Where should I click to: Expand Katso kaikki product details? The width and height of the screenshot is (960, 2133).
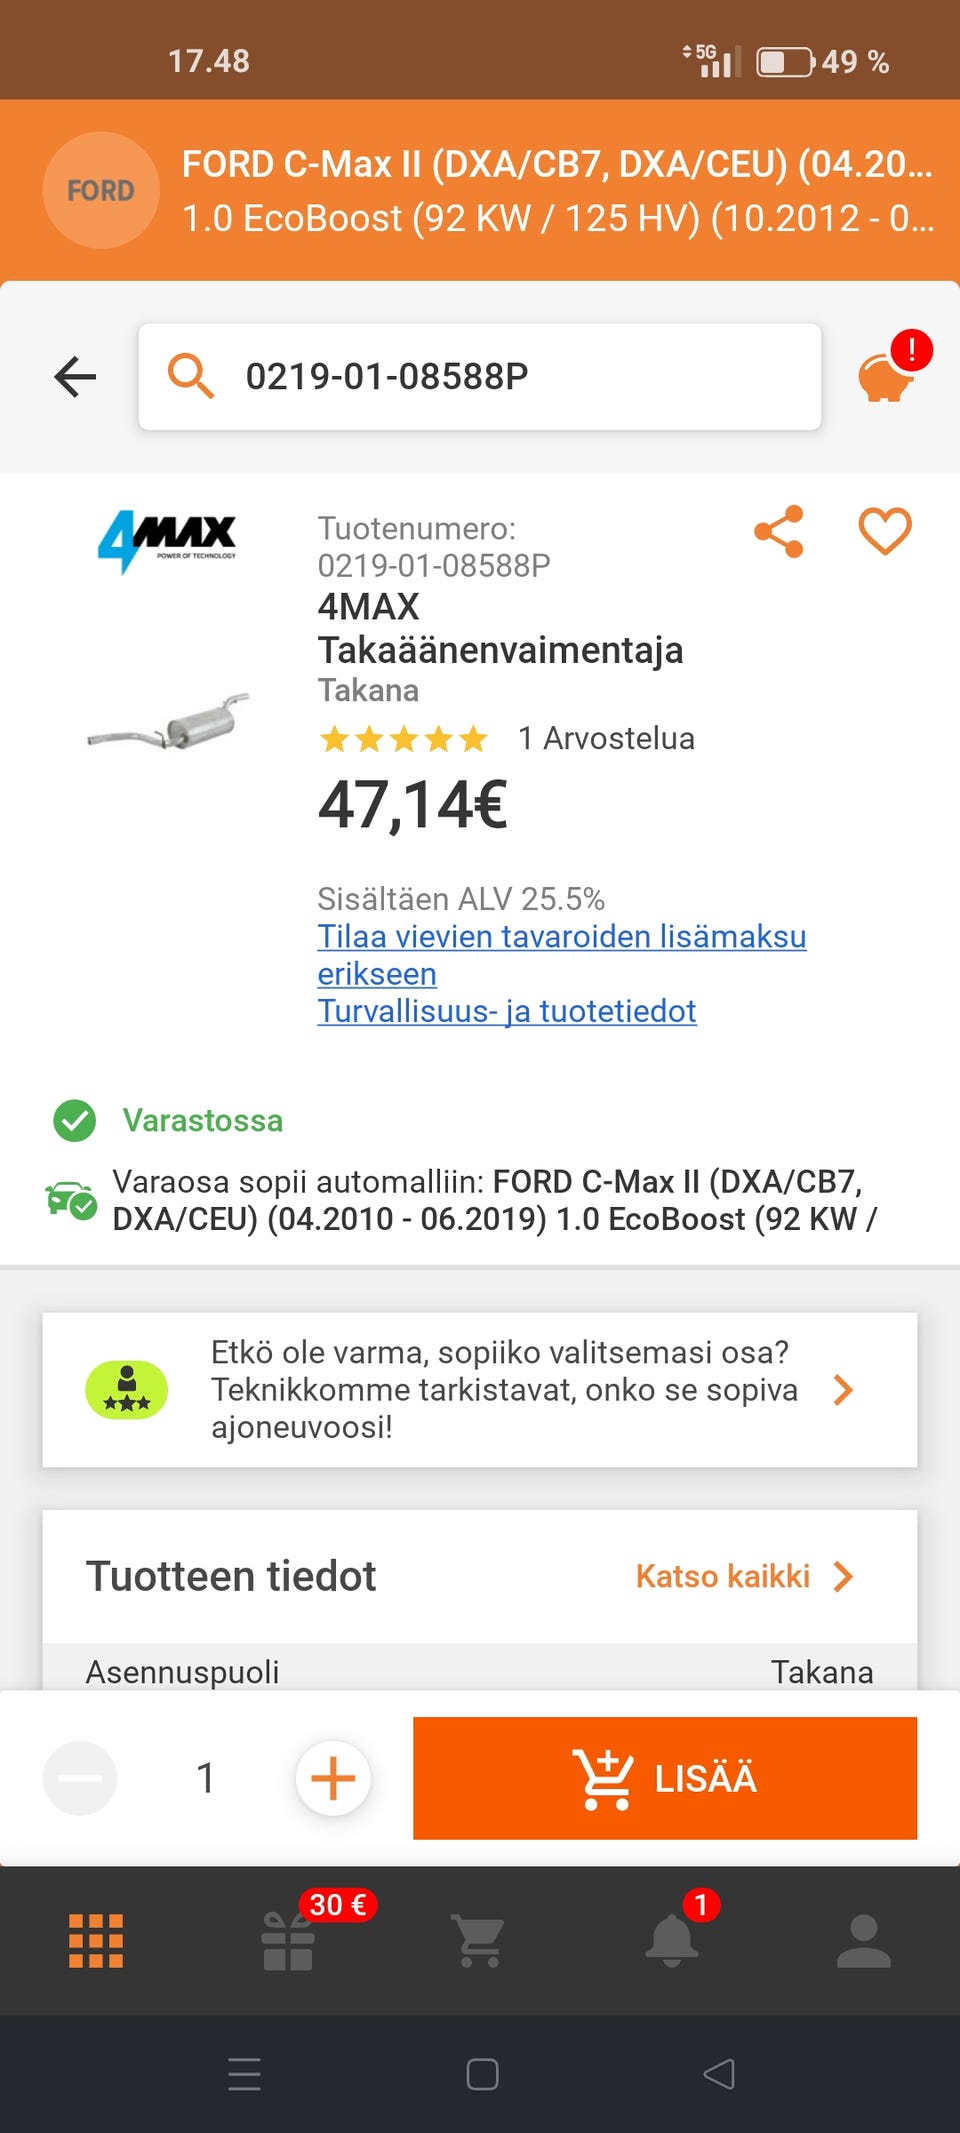(x=744, y=1577)
